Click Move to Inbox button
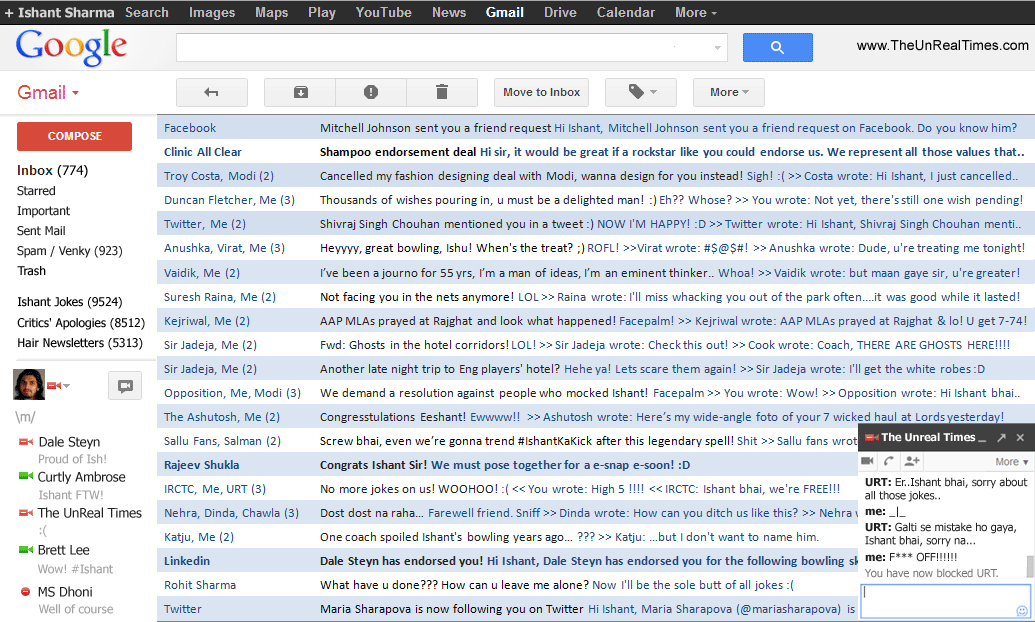 tap(541, 92)
